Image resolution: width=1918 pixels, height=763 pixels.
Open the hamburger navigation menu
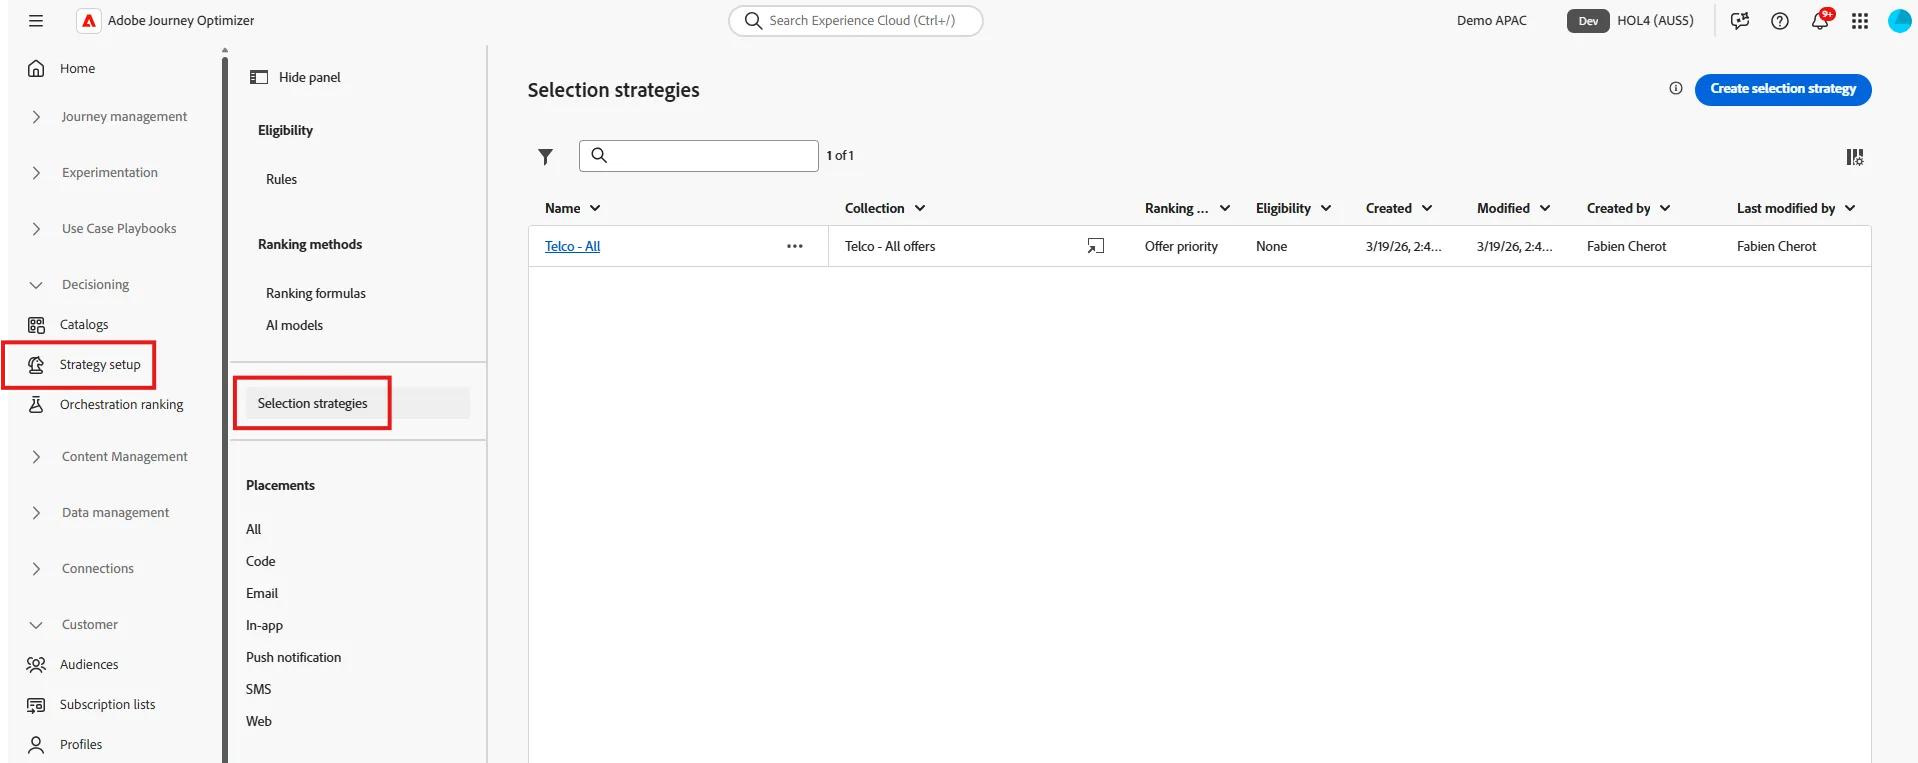pyautogui.click(x=36, y=21)
